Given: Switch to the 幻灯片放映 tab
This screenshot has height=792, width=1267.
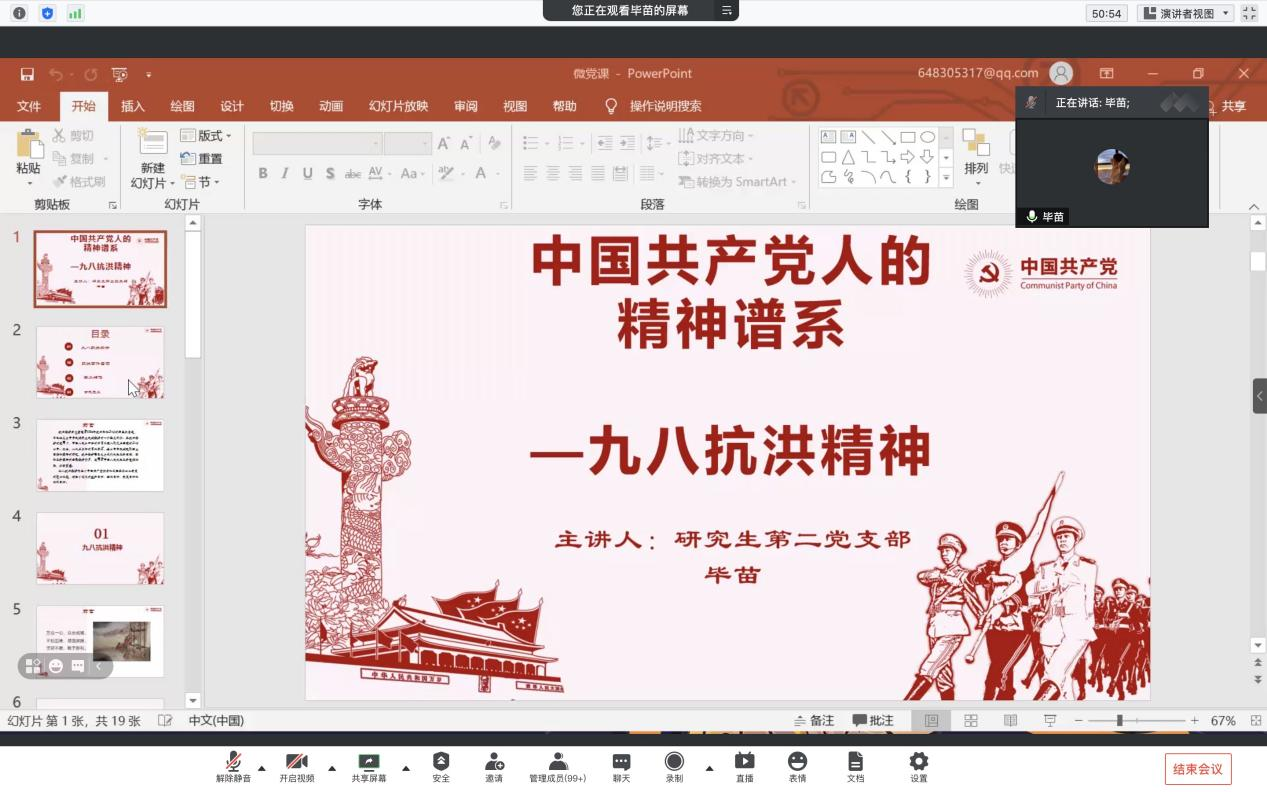Looking at the screenshot, I should tap(398, 106).
